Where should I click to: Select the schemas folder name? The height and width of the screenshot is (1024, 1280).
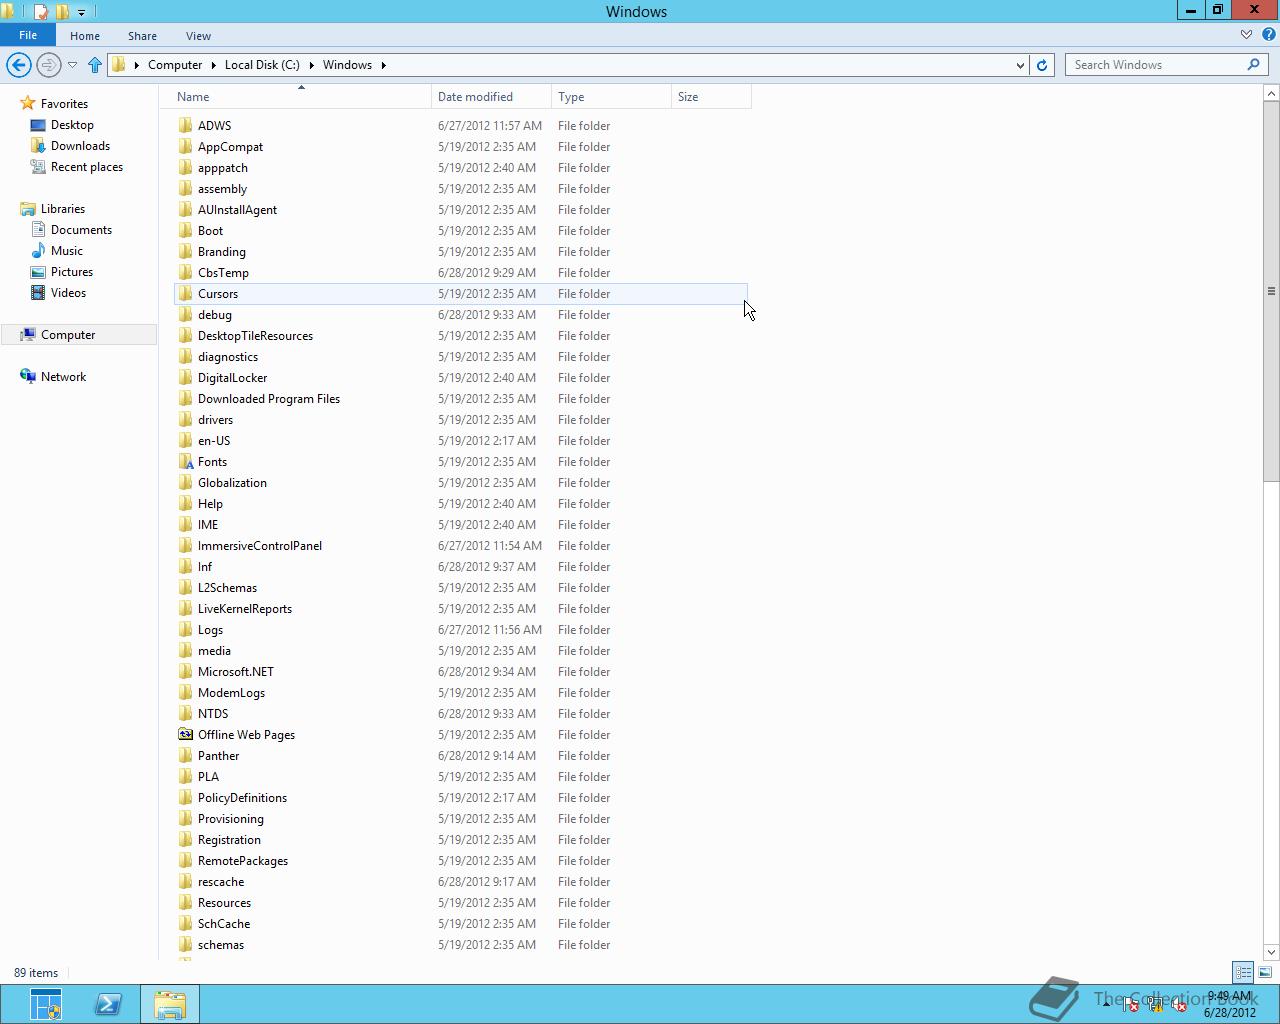point(221,945)
